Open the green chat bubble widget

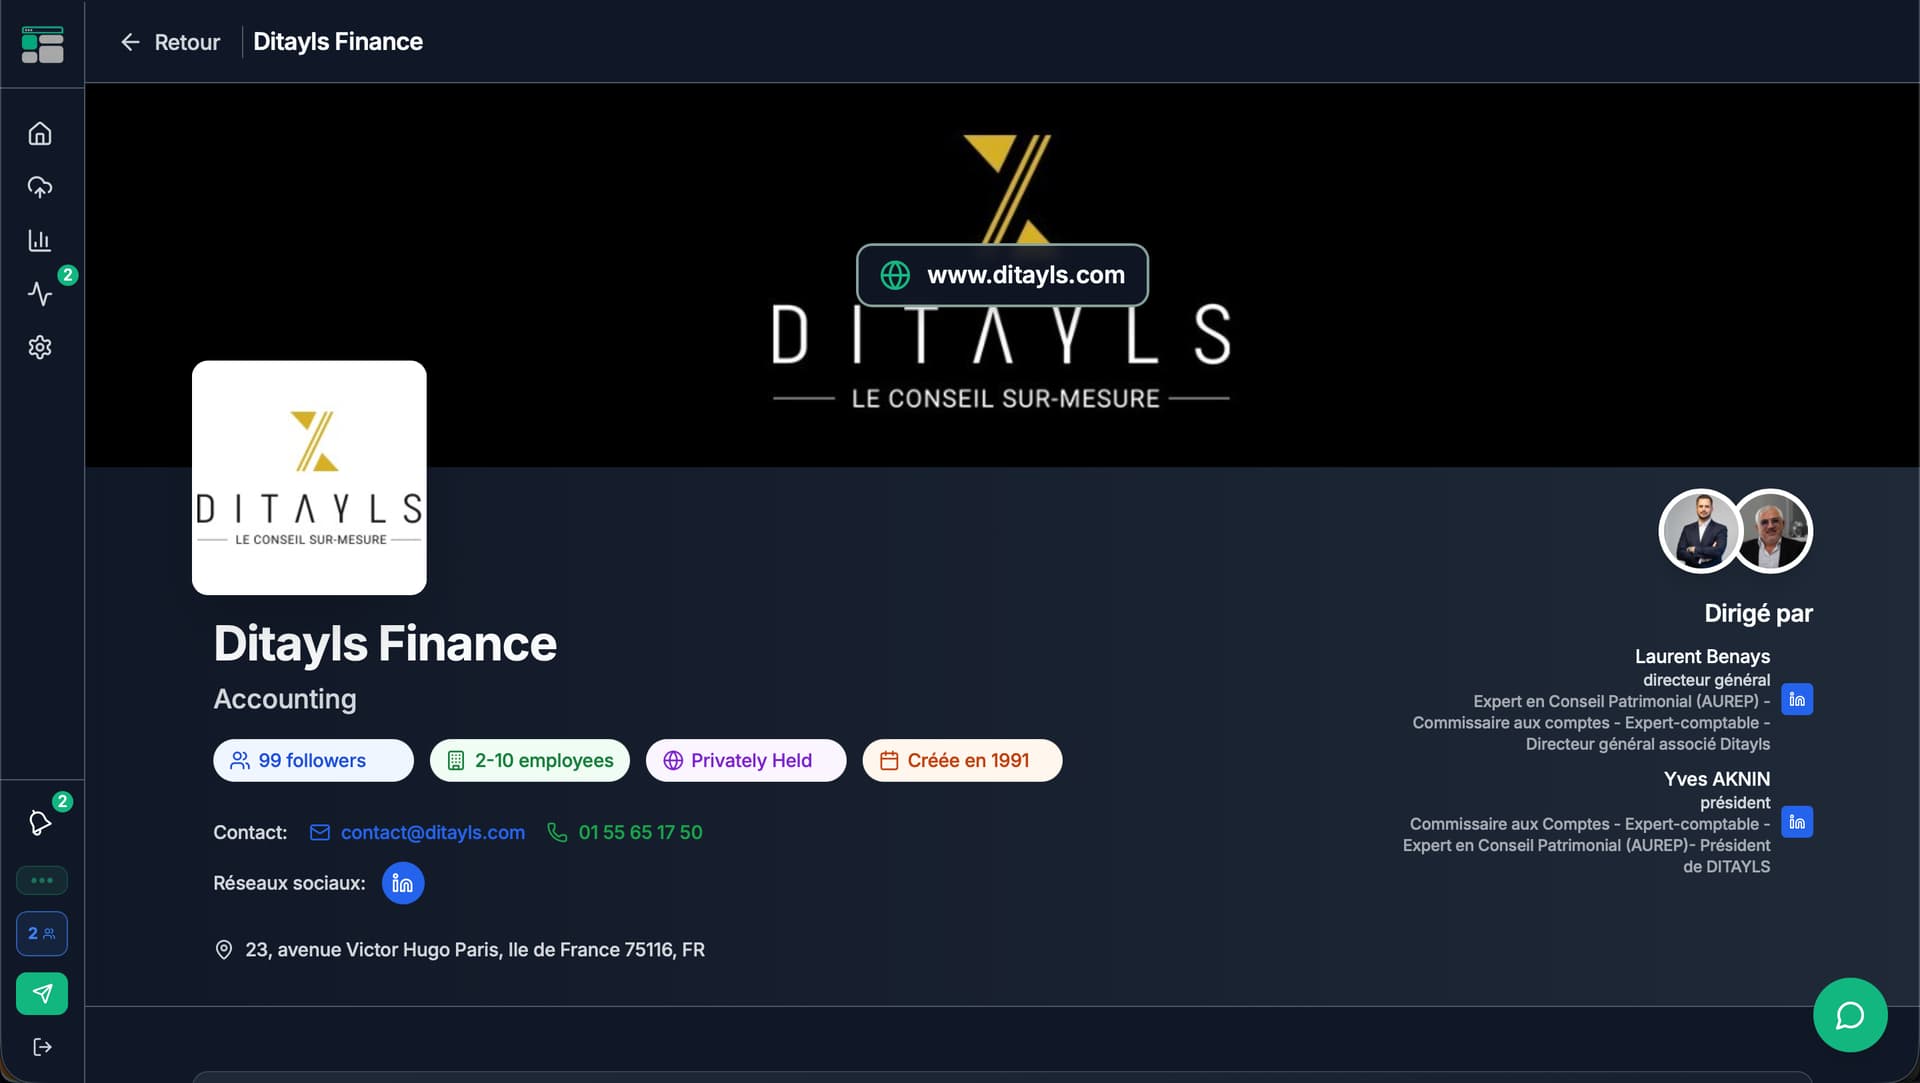1849,1015
